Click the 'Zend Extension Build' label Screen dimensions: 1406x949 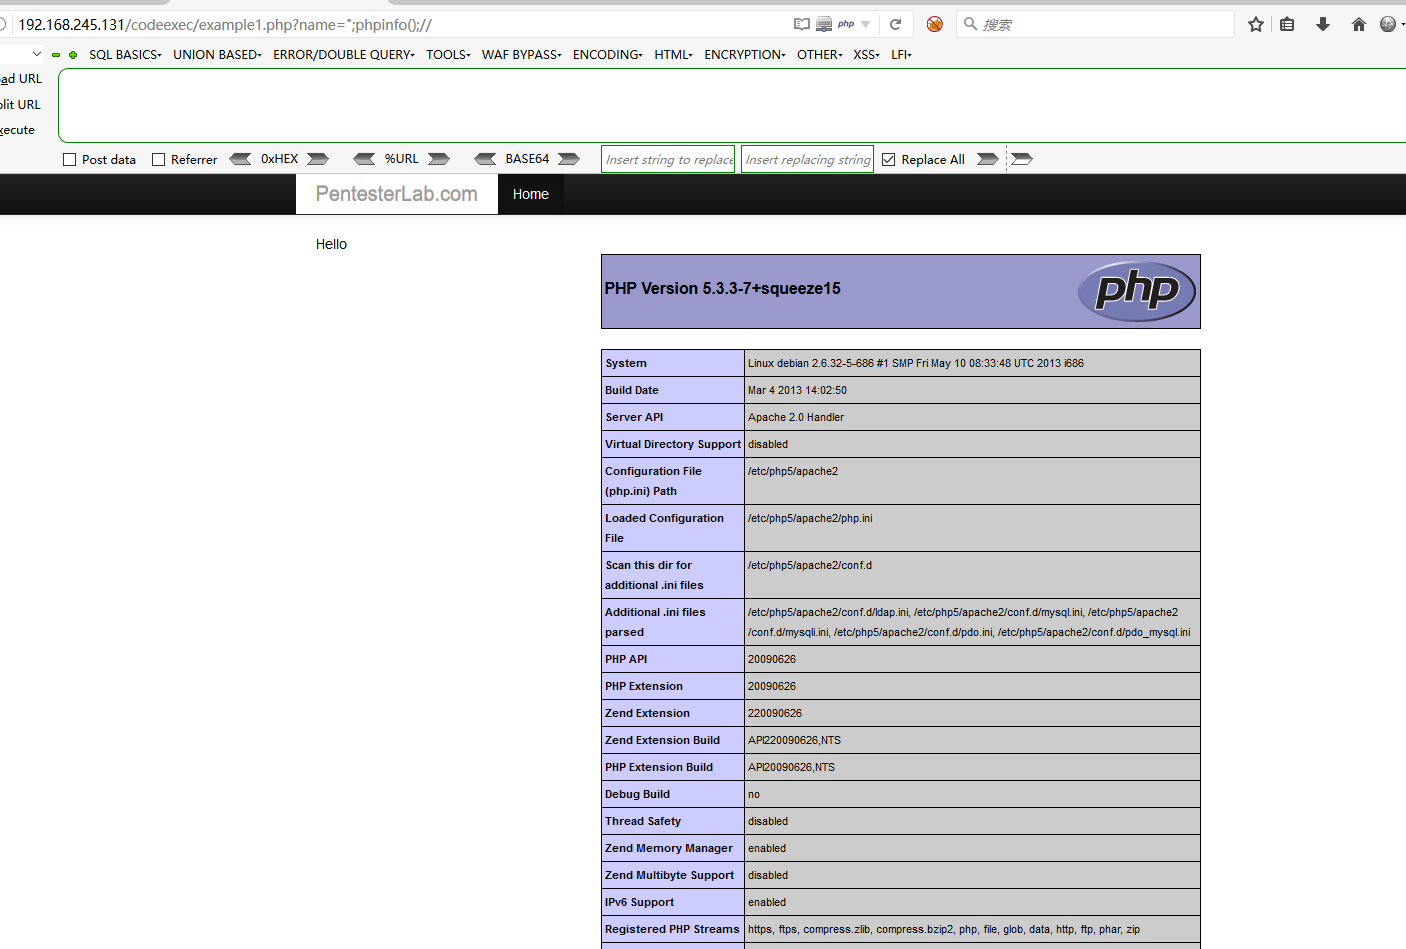pyautogui.click(x=662, y=741)
